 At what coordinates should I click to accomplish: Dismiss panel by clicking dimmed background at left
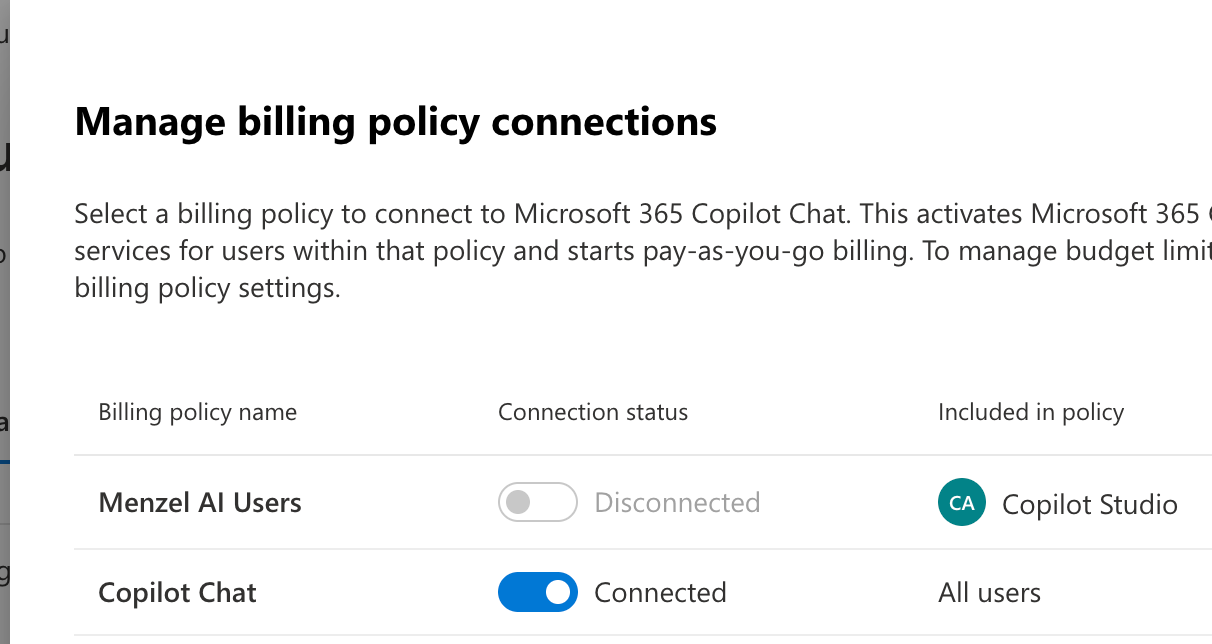[x=4, y=320]
